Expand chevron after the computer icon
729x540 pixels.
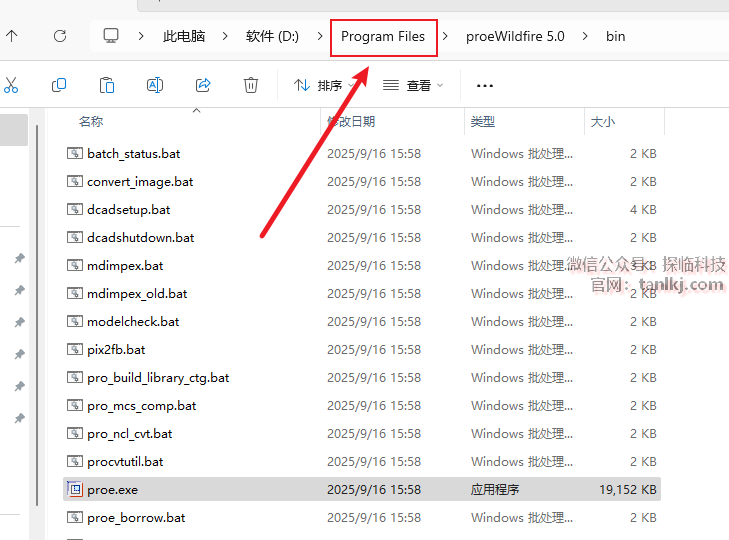[x=141, y=36]
